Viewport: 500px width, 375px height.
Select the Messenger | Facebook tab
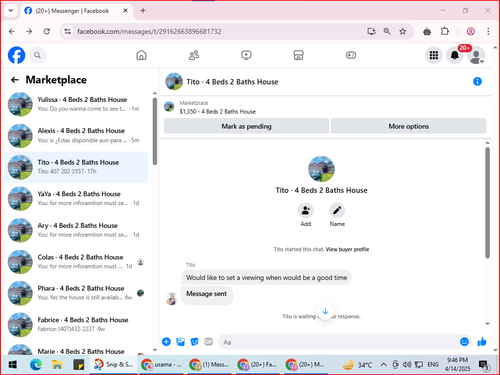coord(76,11)
